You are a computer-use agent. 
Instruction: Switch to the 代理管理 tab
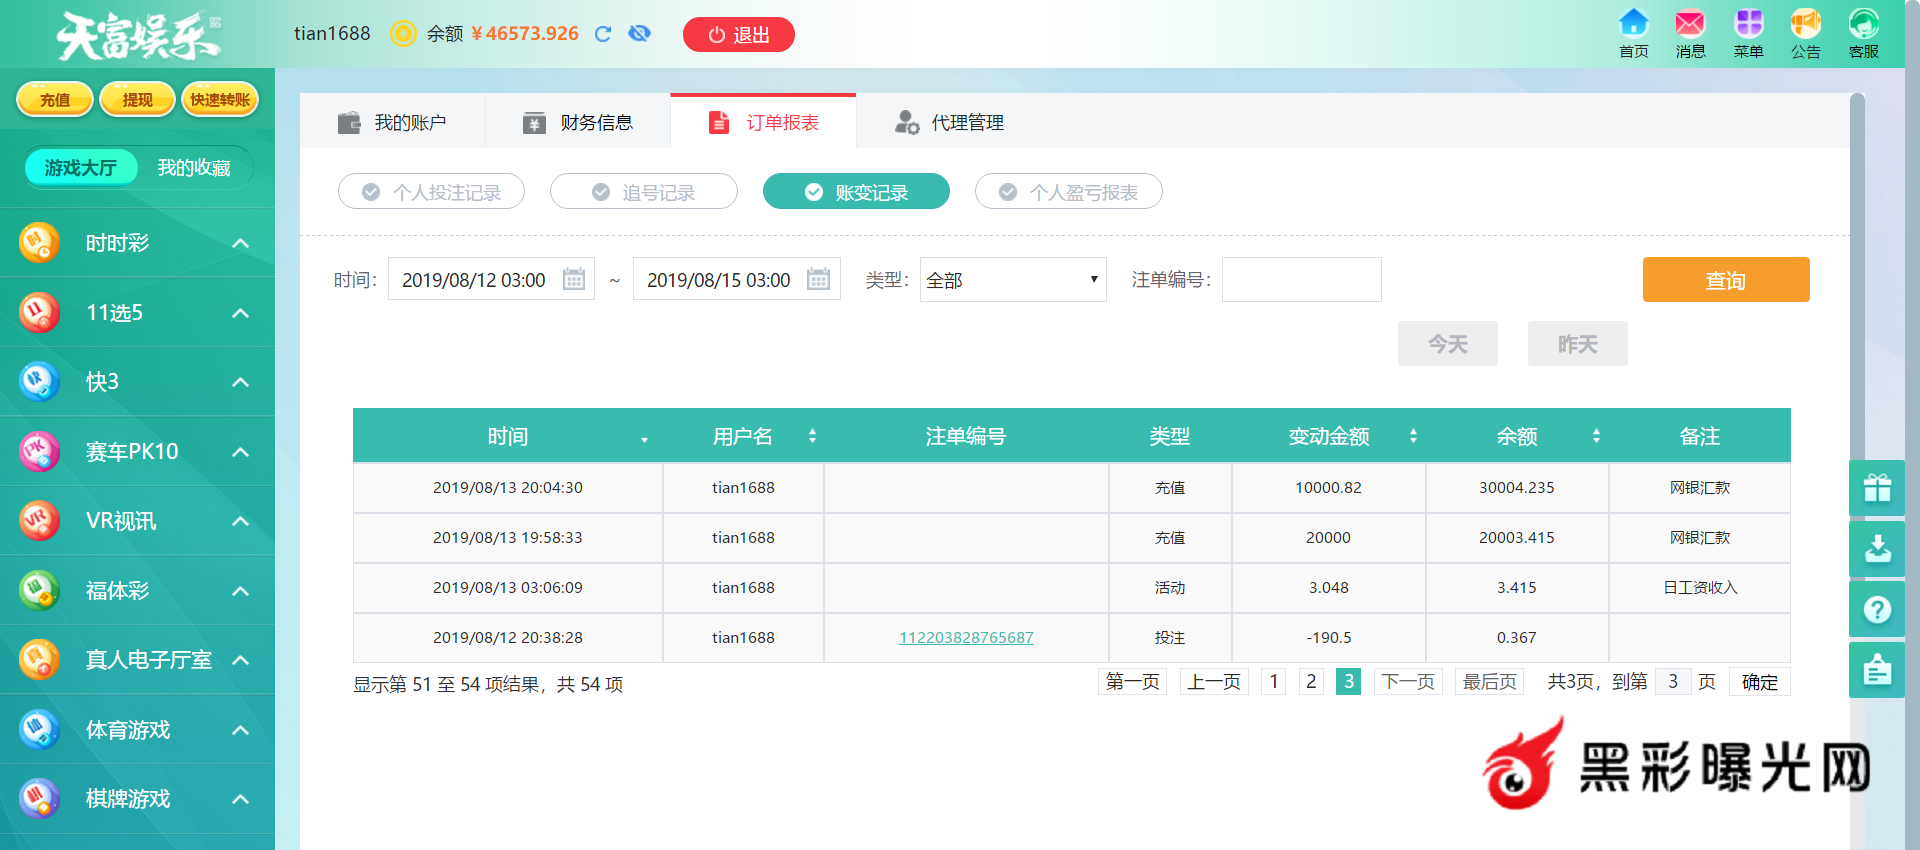click(x=948, y=123)
